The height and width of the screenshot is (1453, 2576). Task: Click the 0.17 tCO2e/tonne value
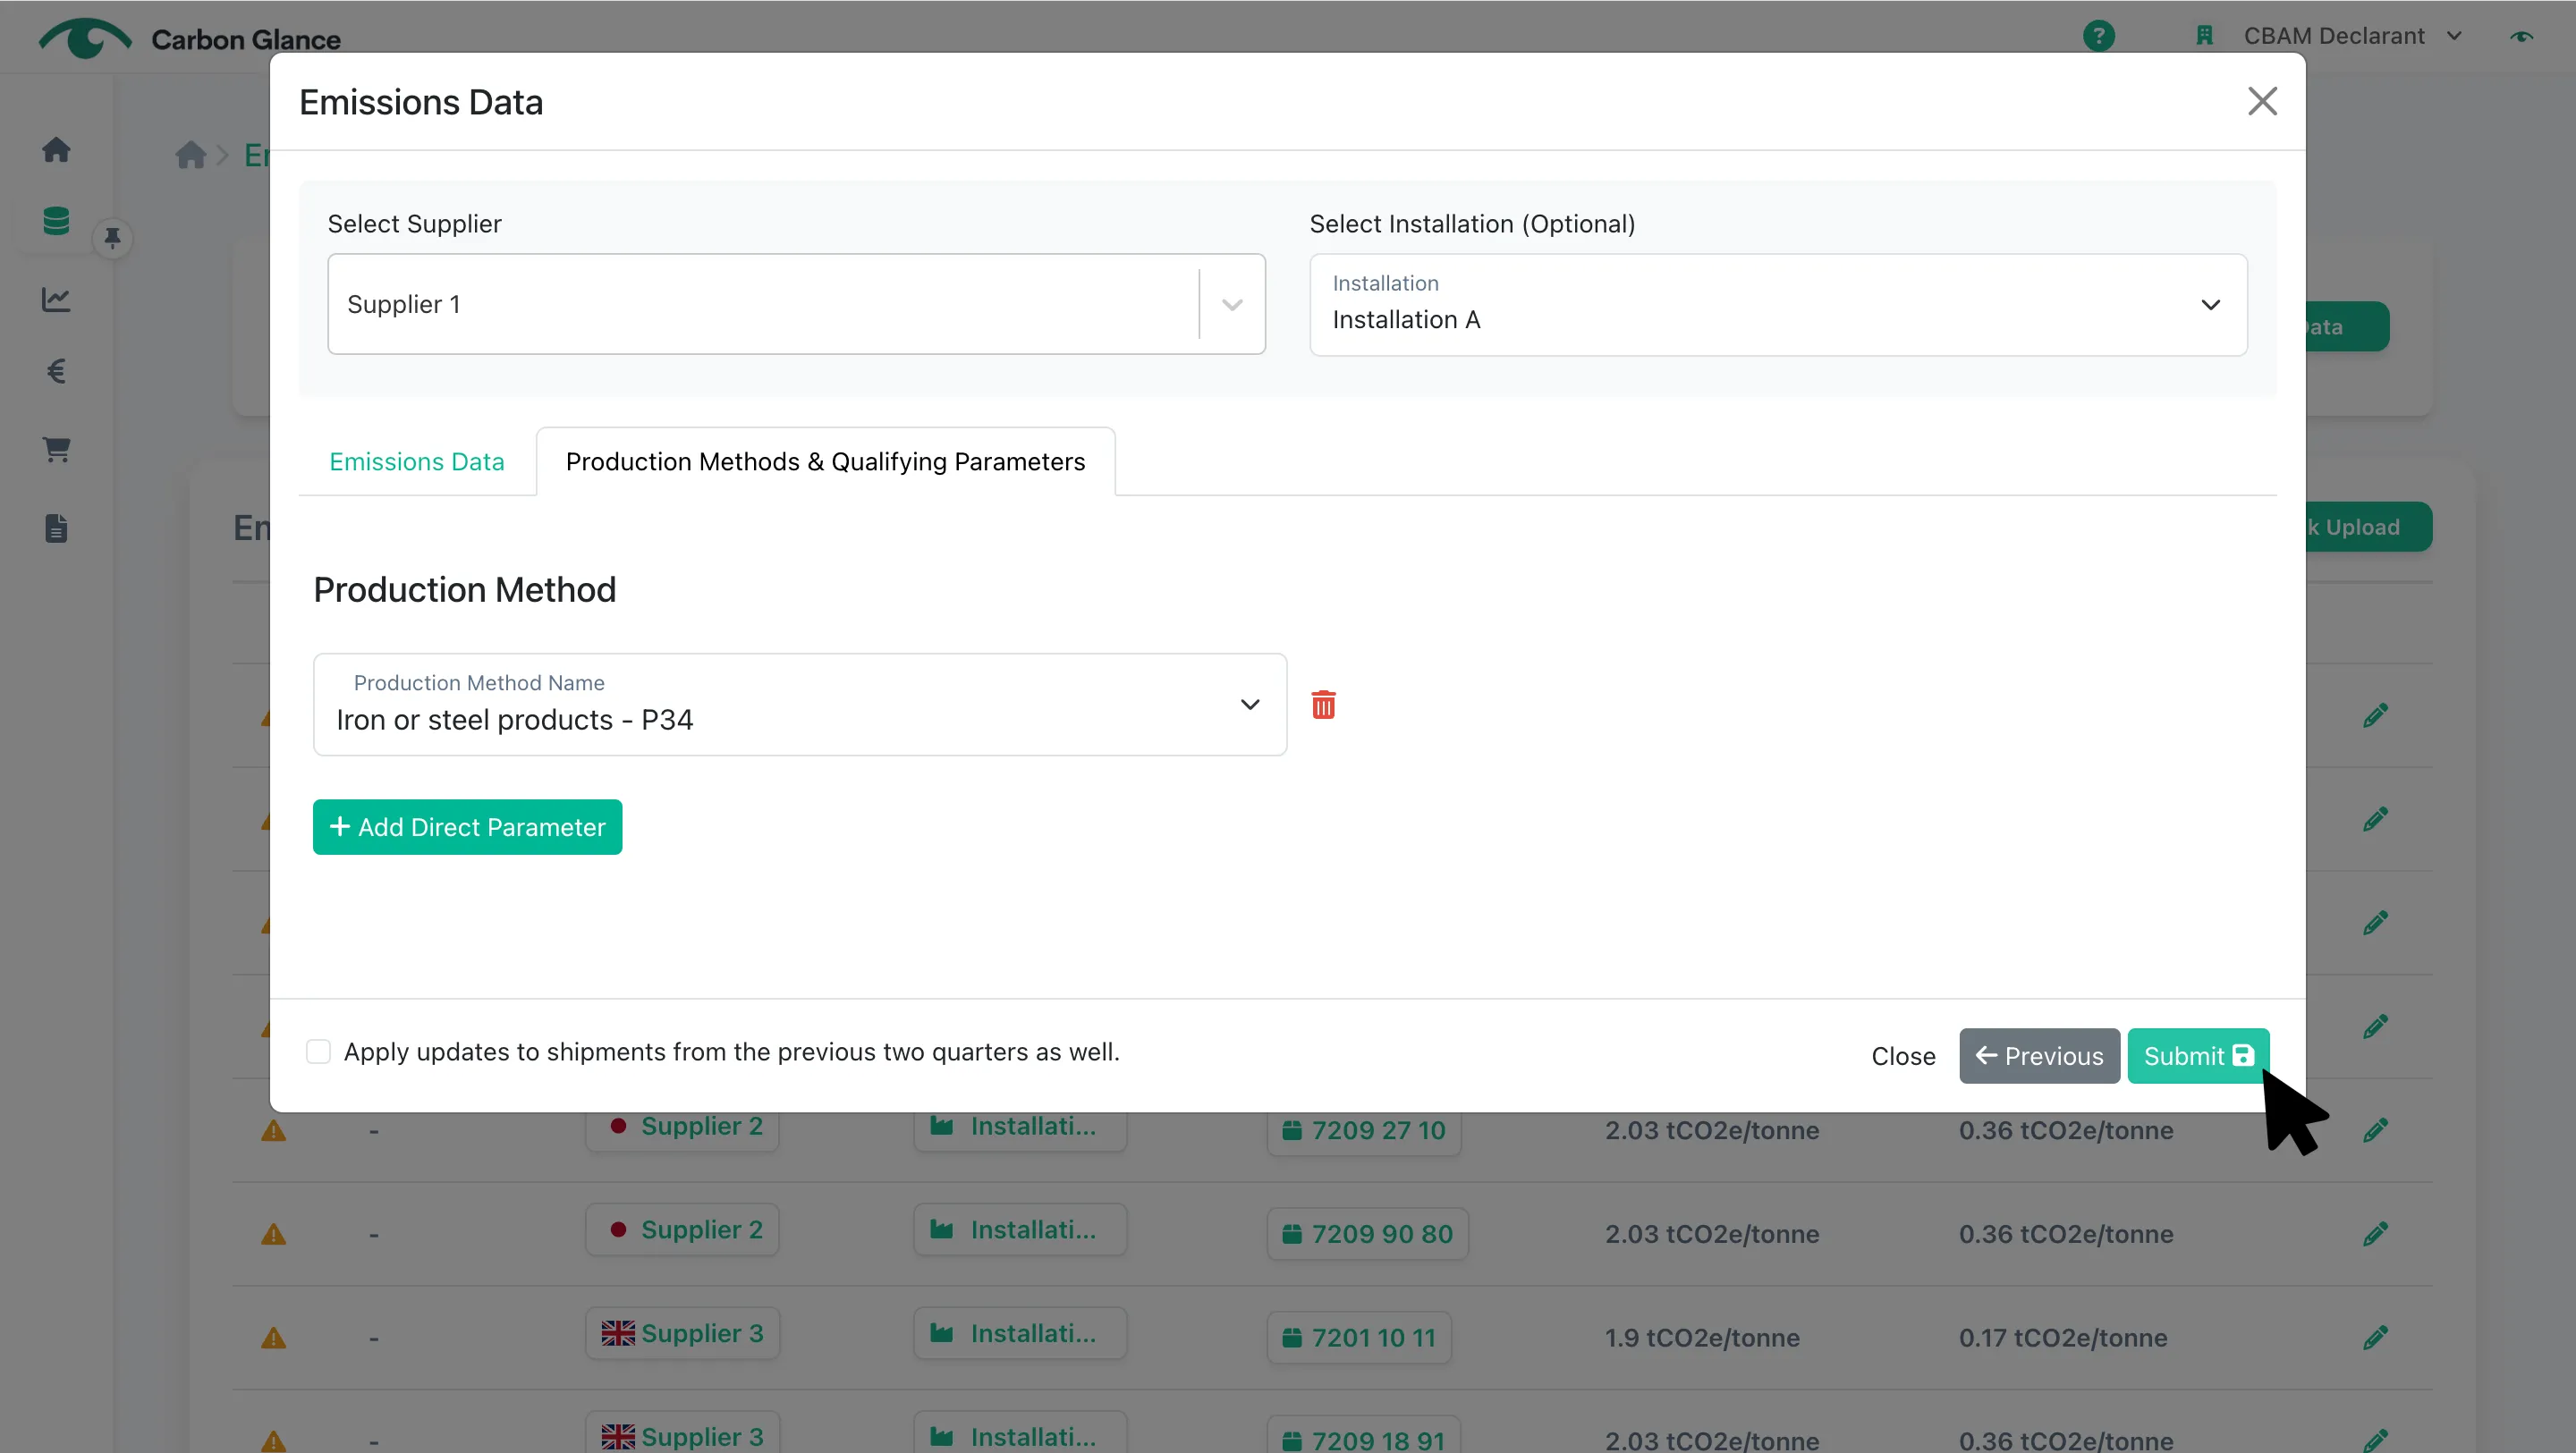coord(2063,1338)
